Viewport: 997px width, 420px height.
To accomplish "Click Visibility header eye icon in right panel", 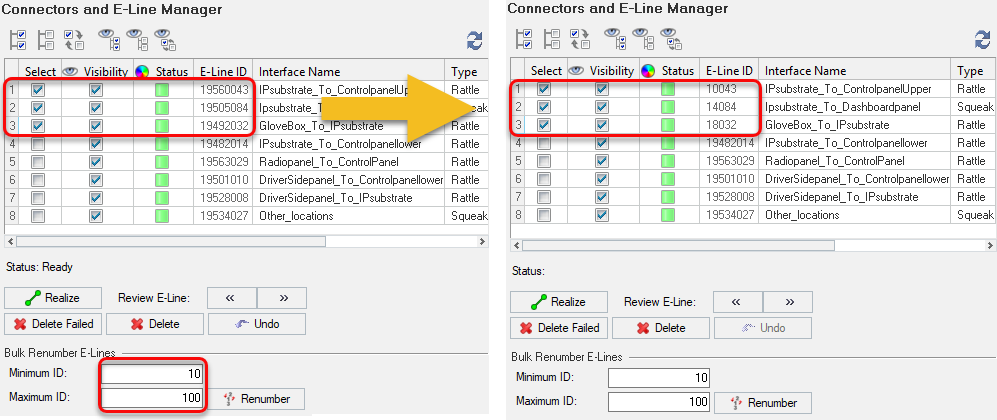I will pyautogui.click(x=576, y=71).
